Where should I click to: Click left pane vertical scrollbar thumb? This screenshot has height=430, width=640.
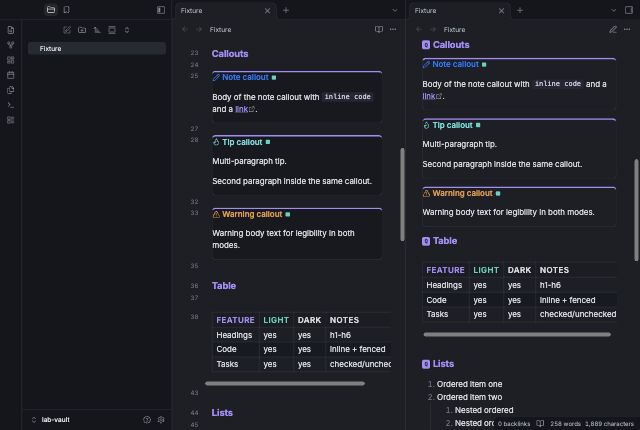[x=402, y=194]
